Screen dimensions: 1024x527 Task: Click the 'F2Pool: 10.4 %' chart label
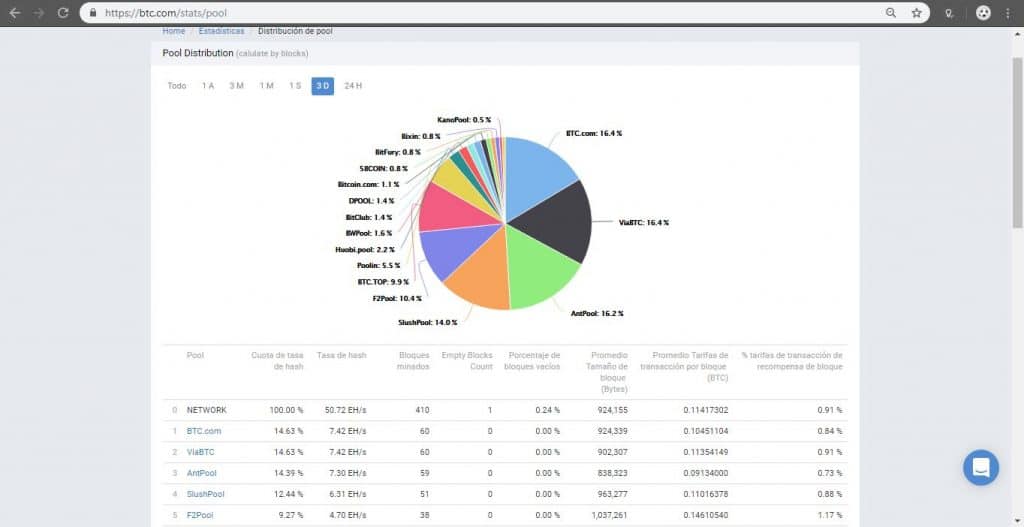(x=396, y=298)
